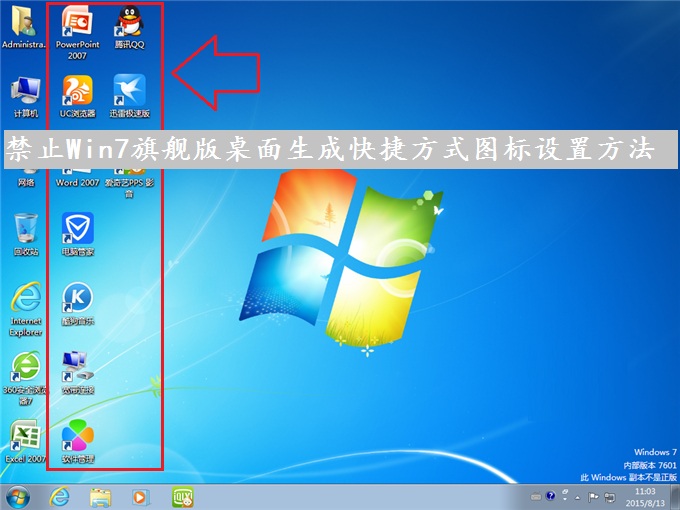The image size is (680, 510).
Task: Click the Show desktop button strip
Action: pos(676,497)
